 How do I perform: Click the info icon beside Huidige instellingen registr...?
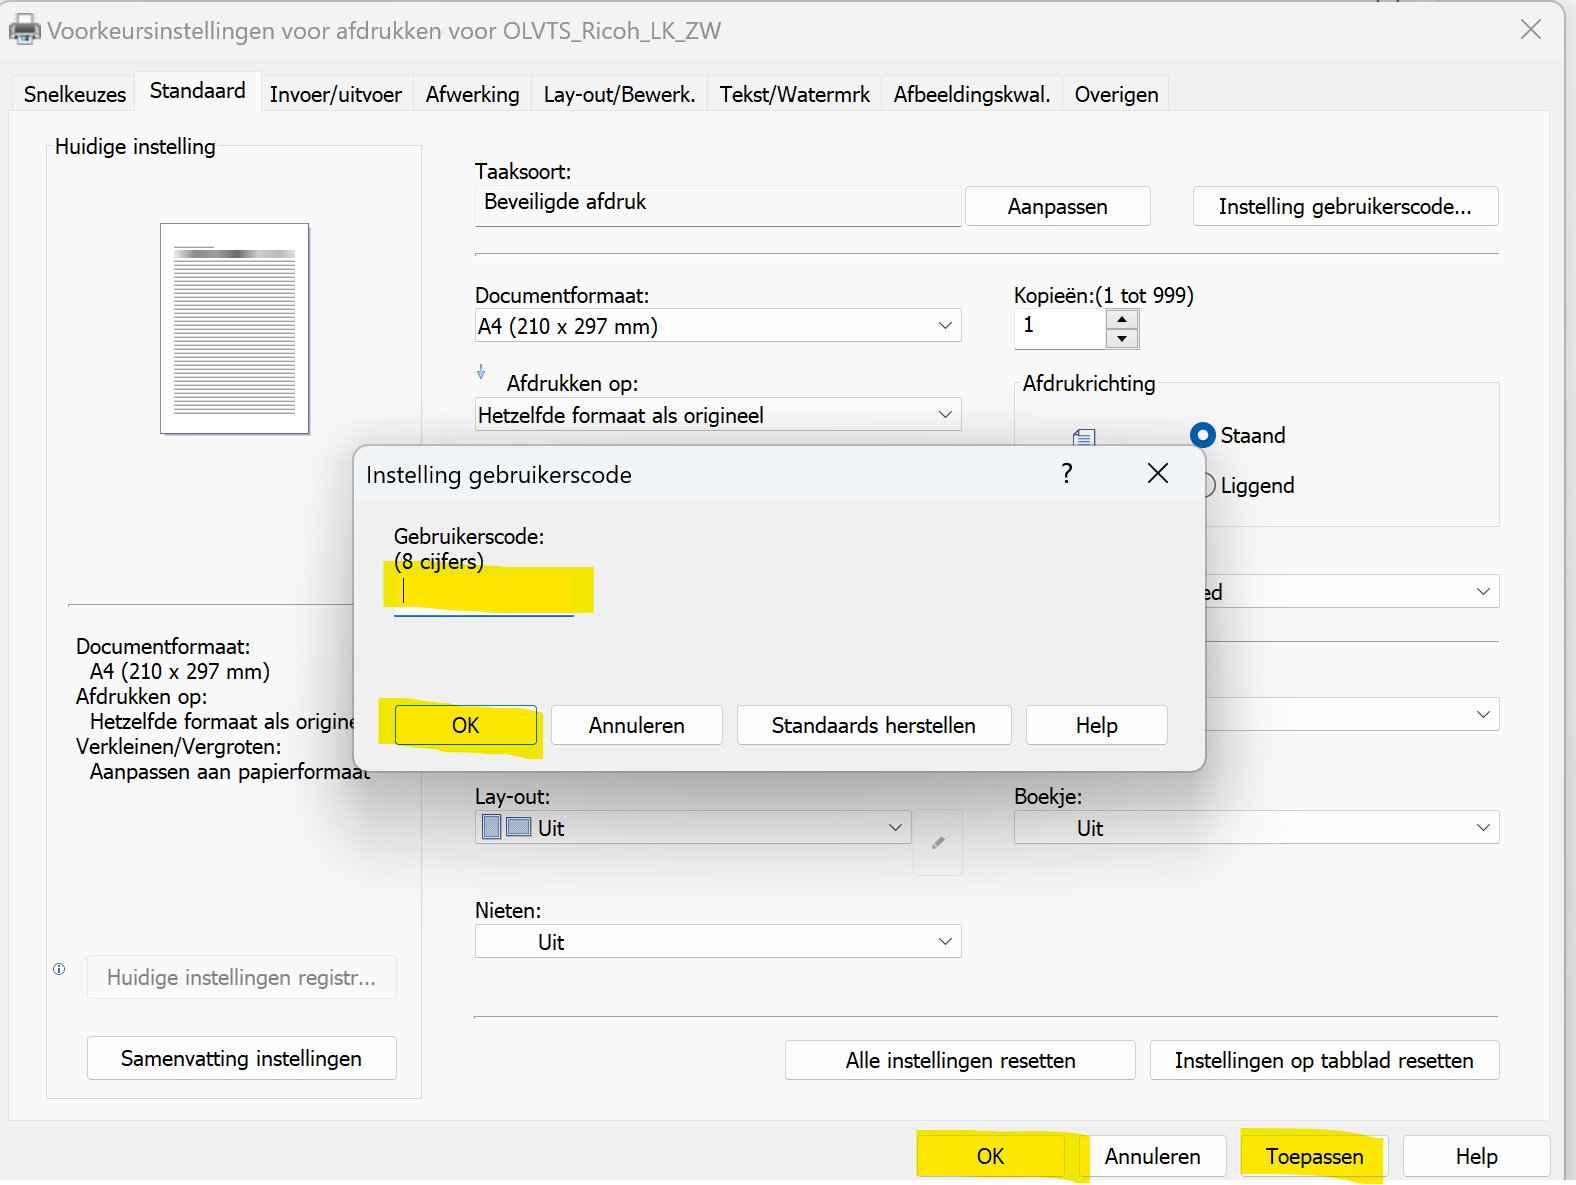pyautogui.click(x=59, y=969)
